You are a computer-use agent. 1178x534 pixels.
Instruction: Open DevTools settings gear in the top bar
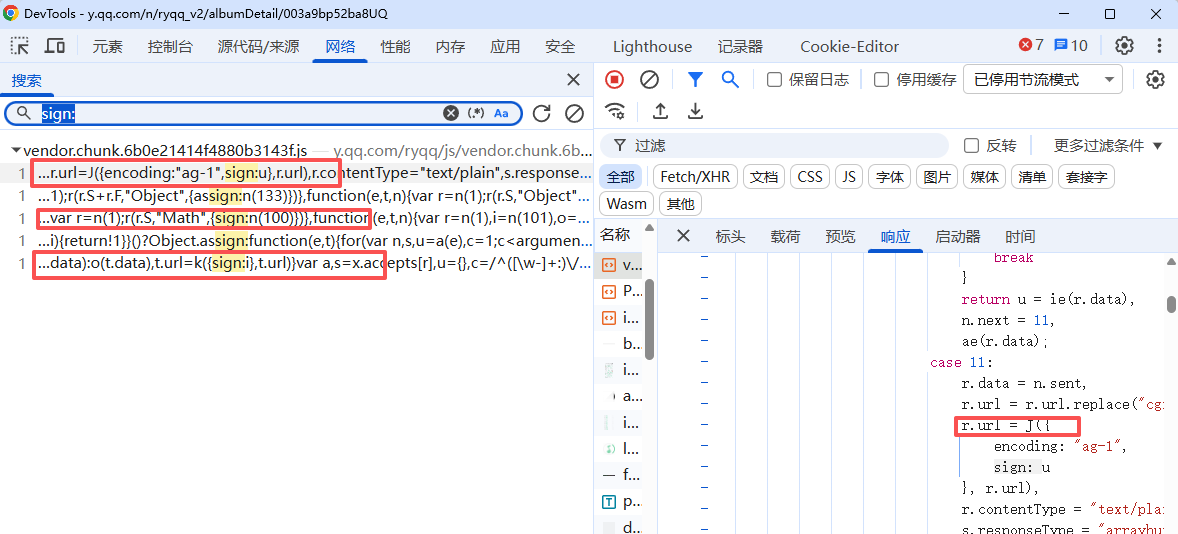tap(1124, 46)
